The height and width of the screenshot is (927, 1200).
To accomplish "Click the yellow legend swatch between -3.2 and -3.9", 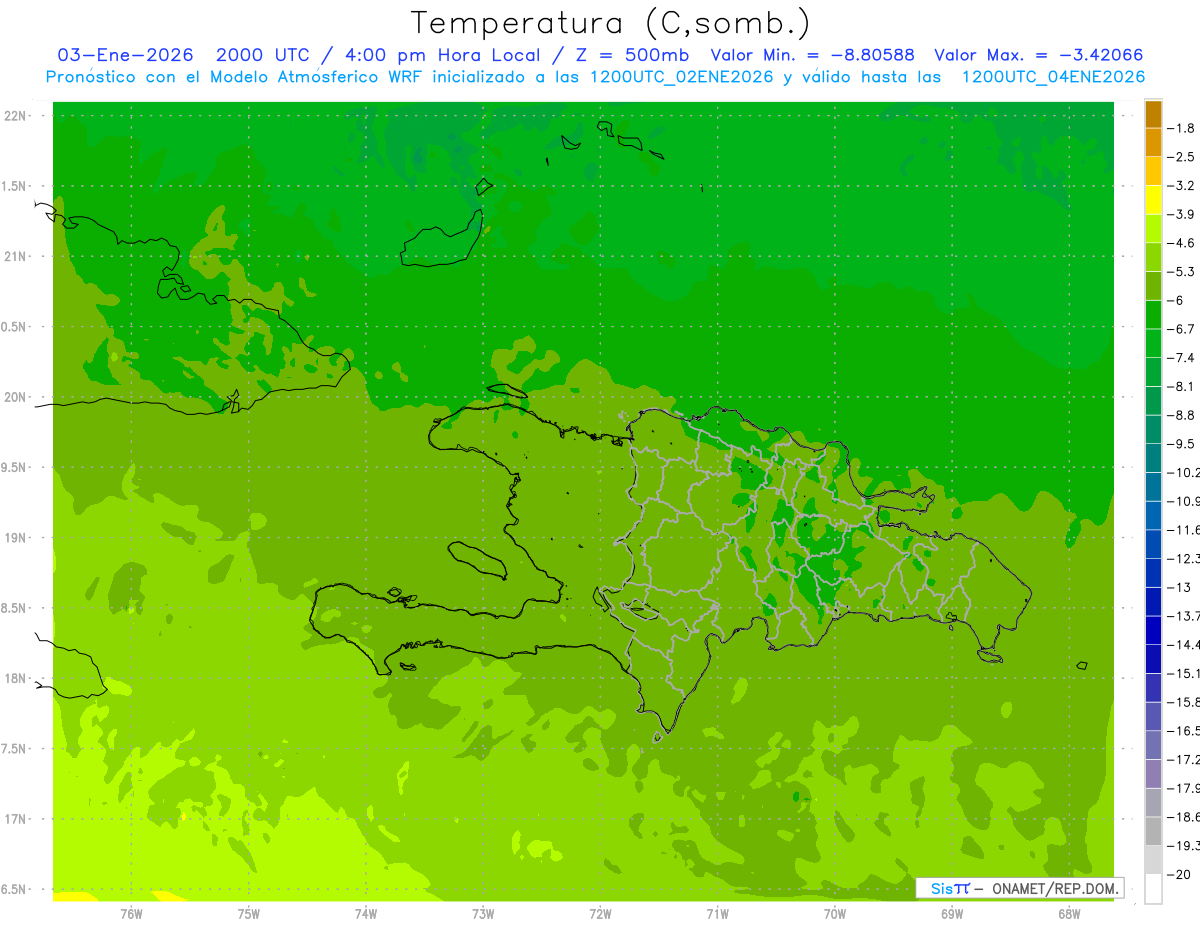I will click(1153, 200).
